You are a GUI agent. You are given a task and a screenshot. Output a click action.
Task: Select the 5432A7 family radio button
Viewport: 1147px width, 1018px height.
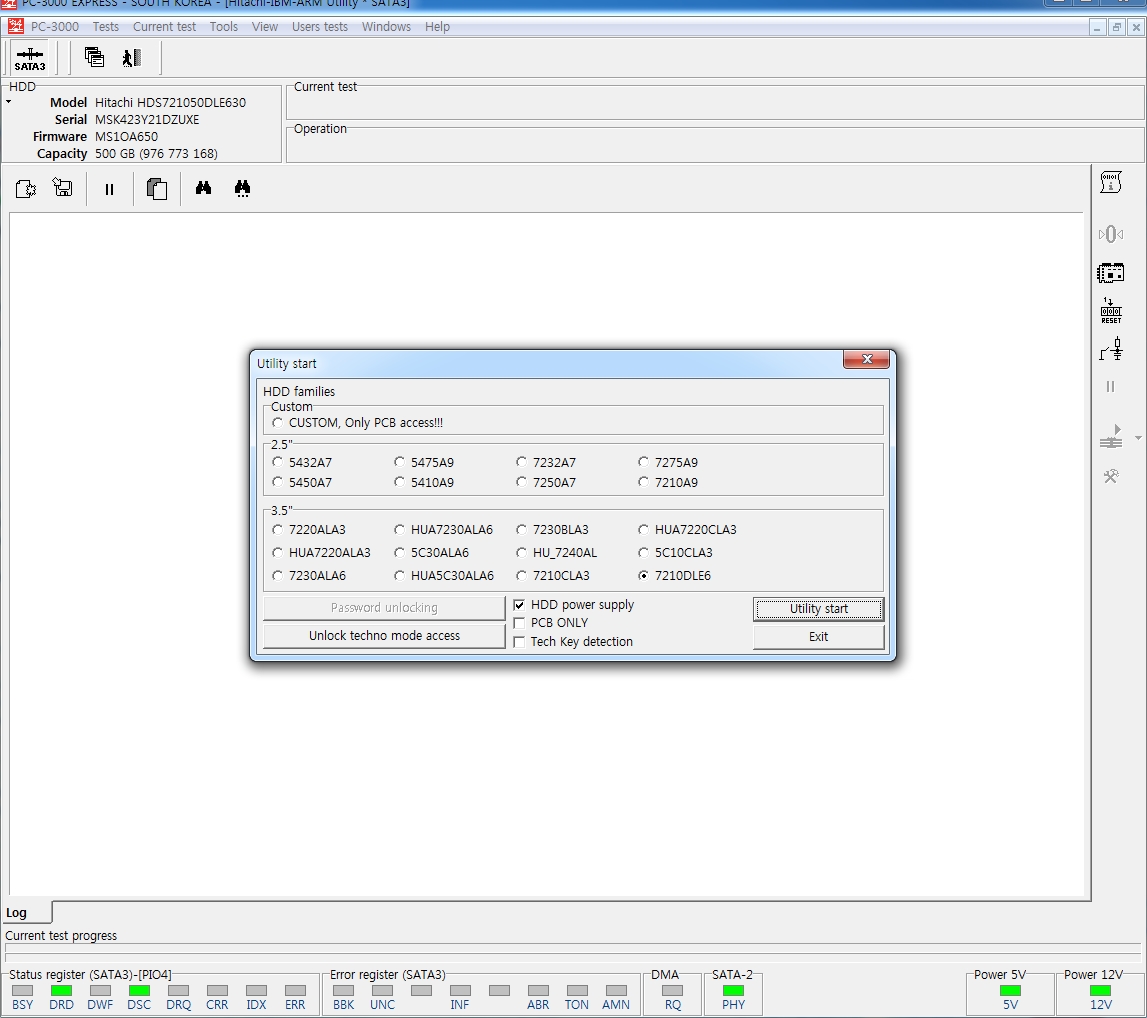tap(277, 462)
